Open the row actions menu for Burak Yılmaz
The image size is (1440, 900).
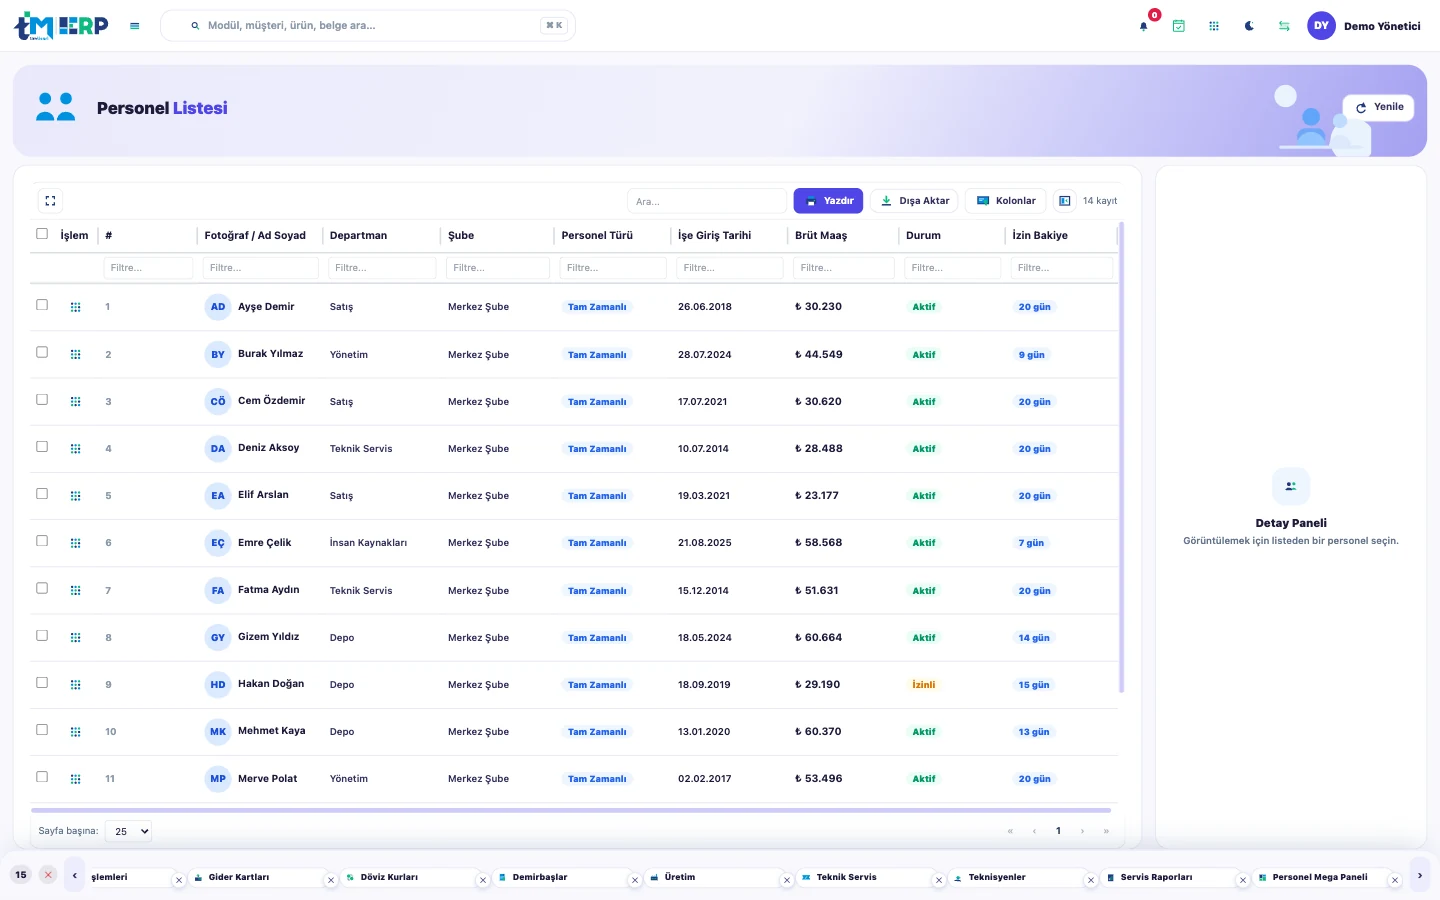coord(76,354)
